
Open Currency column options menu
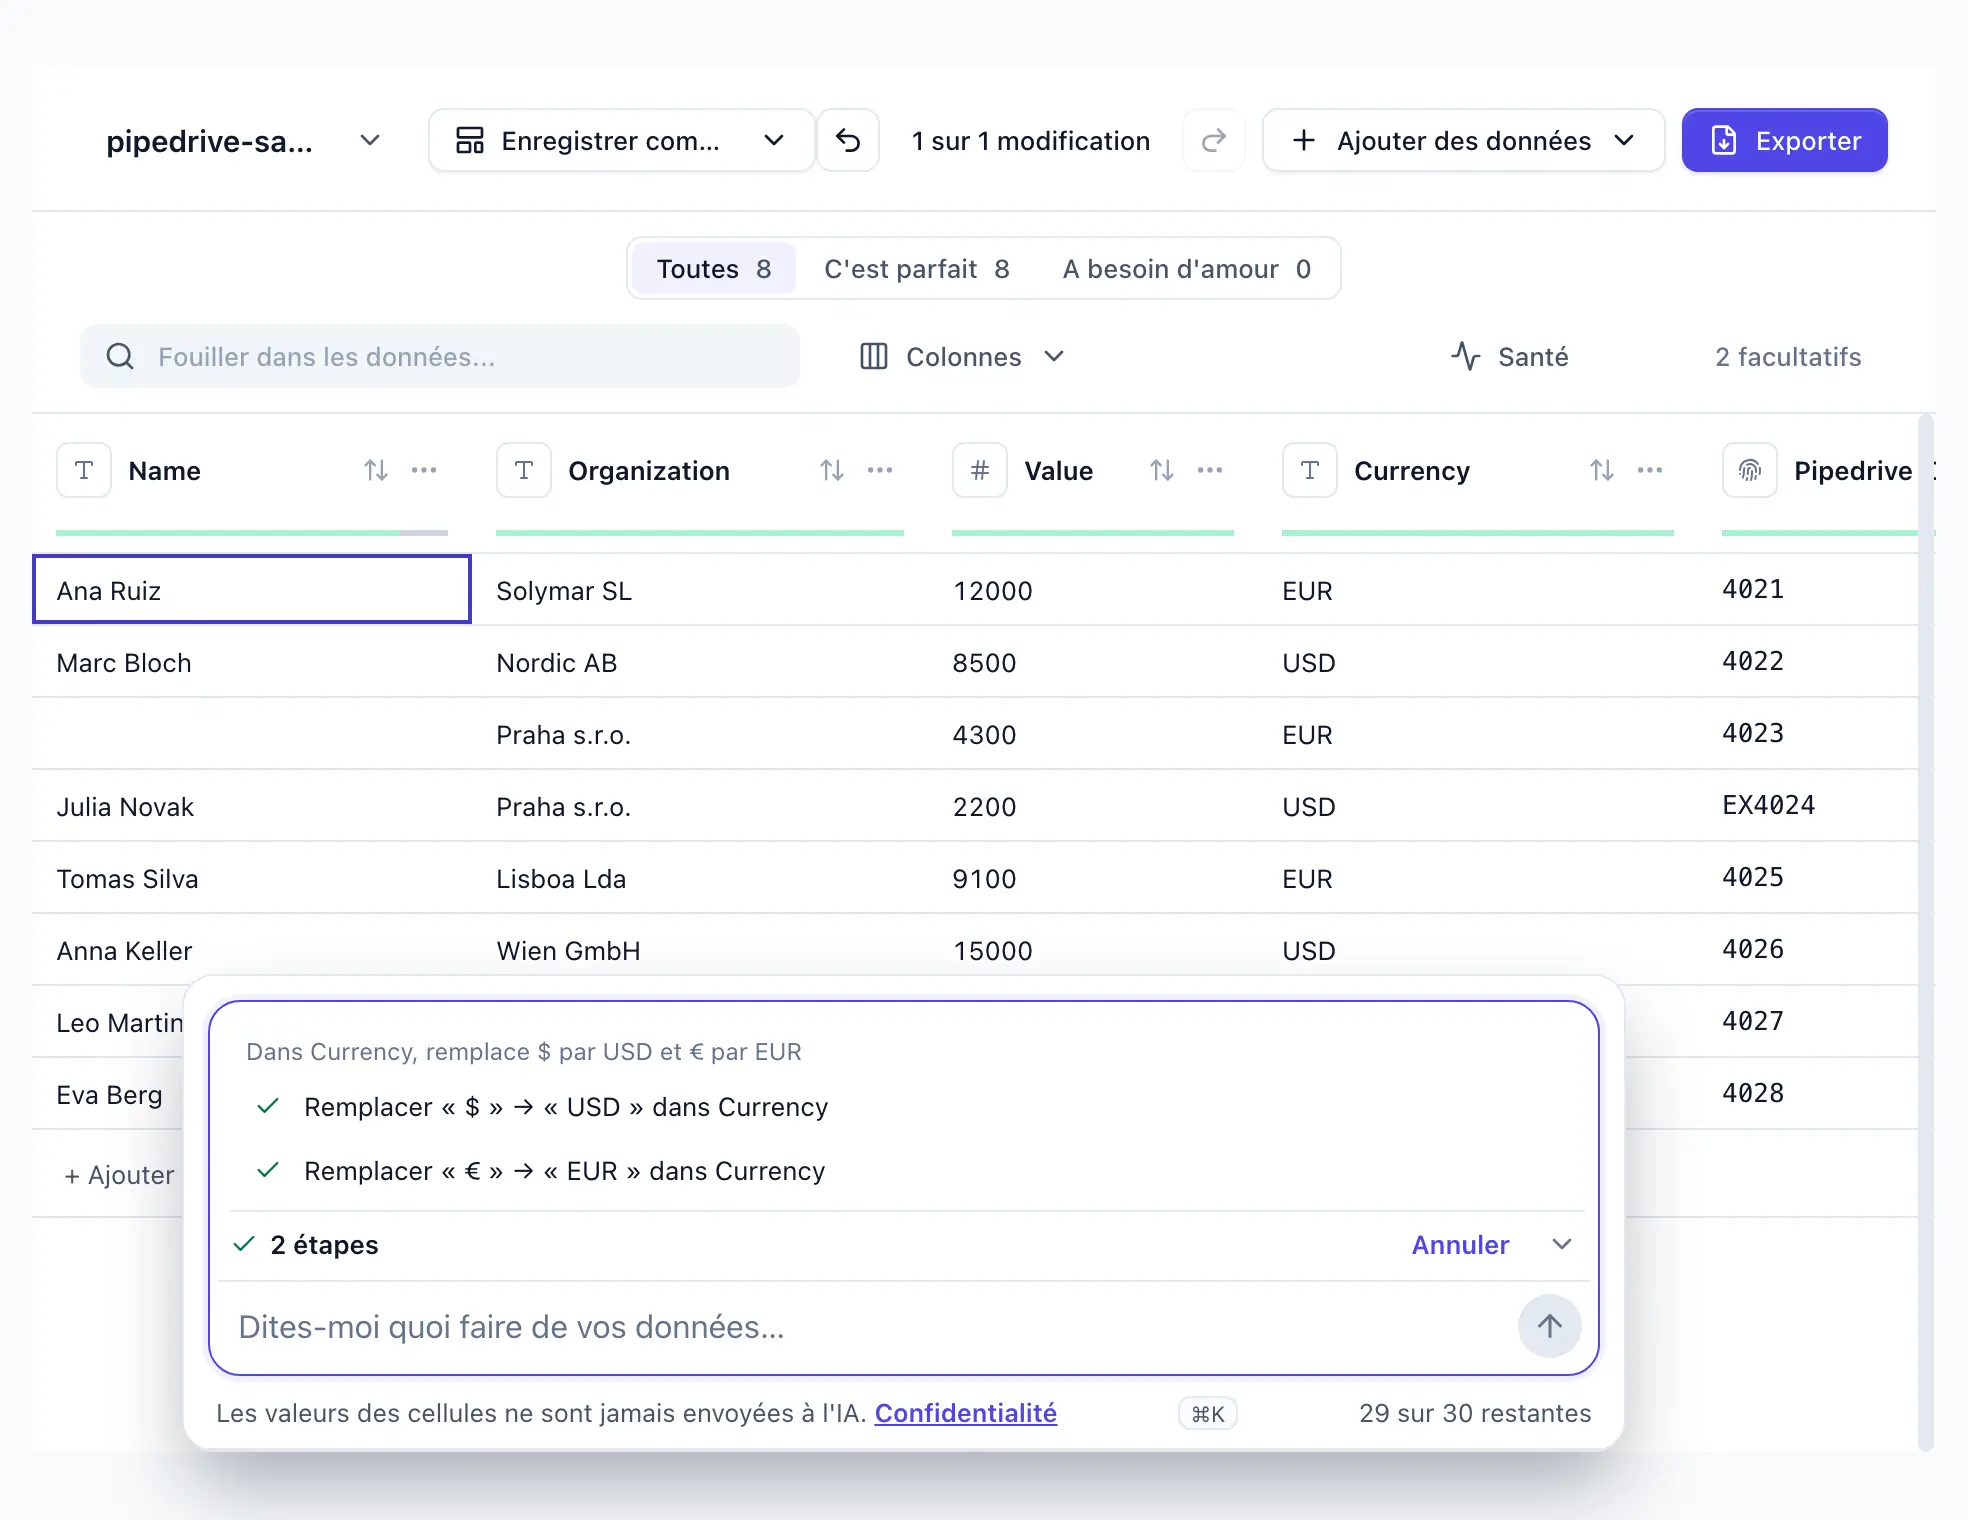[1650, 470]
